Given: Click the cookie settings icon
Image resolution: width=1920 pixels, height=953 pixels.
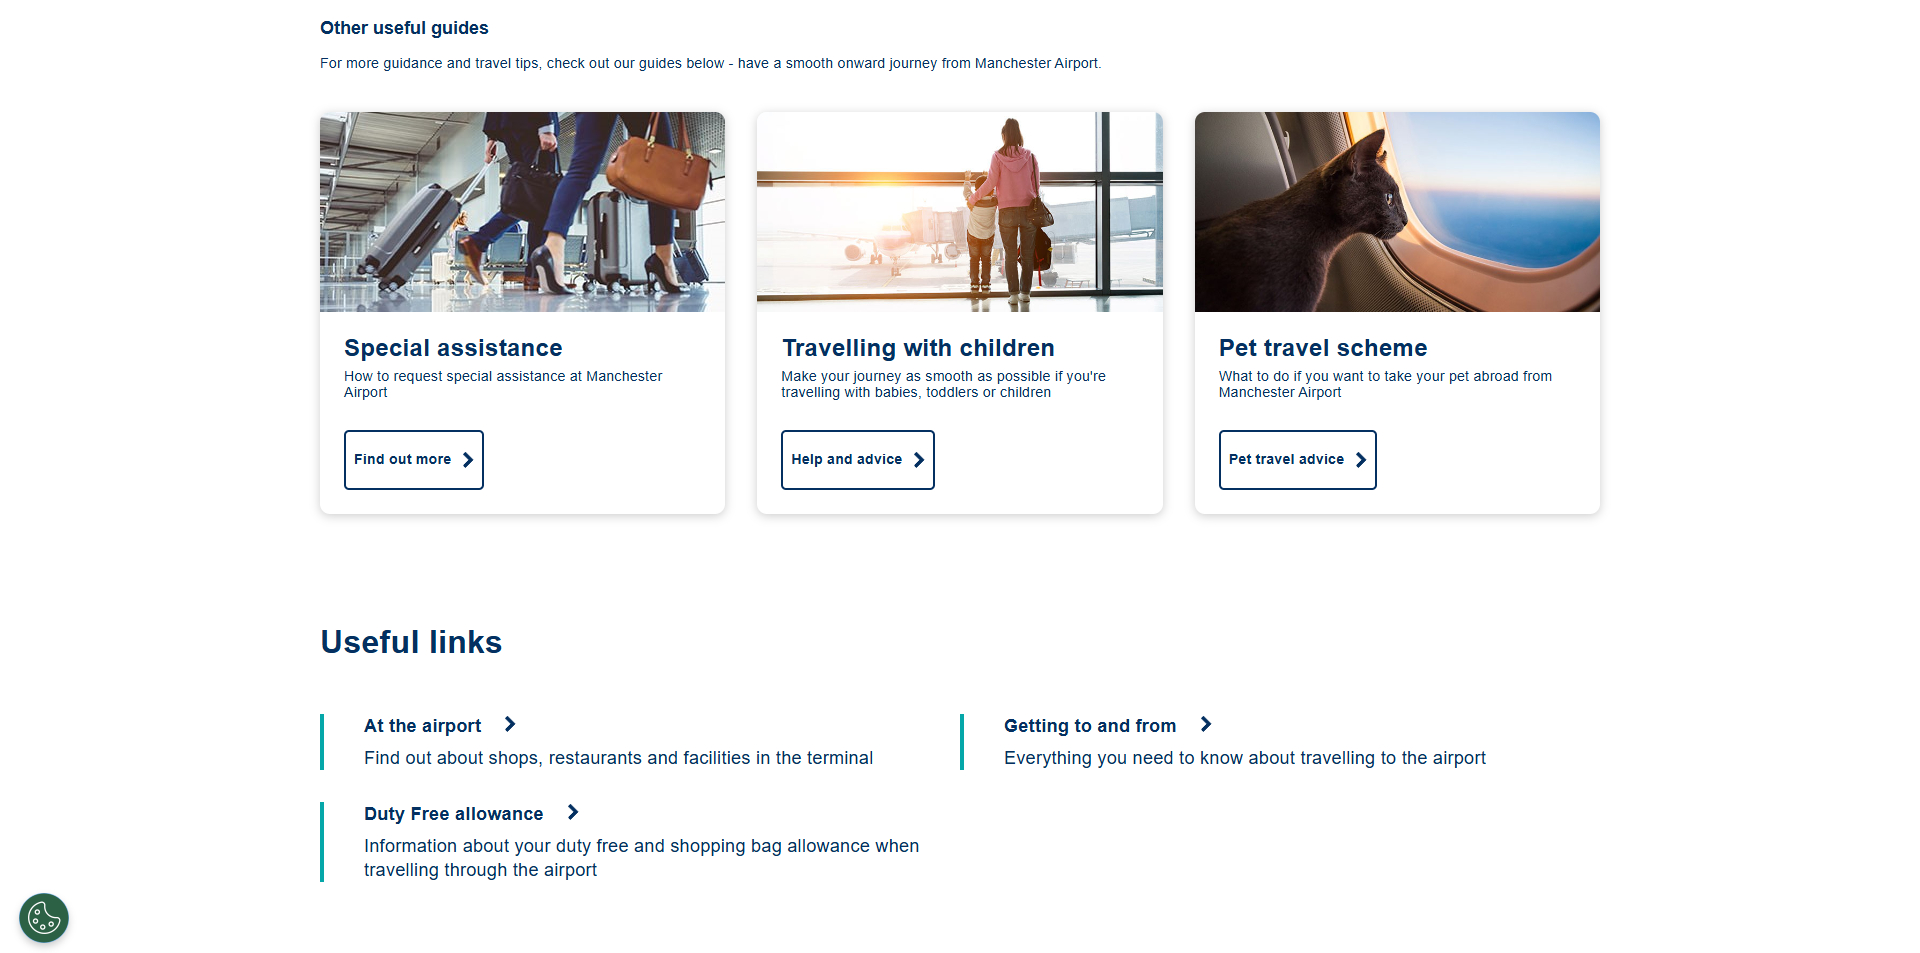Looking at the screenshot, I should pos(43,917).
